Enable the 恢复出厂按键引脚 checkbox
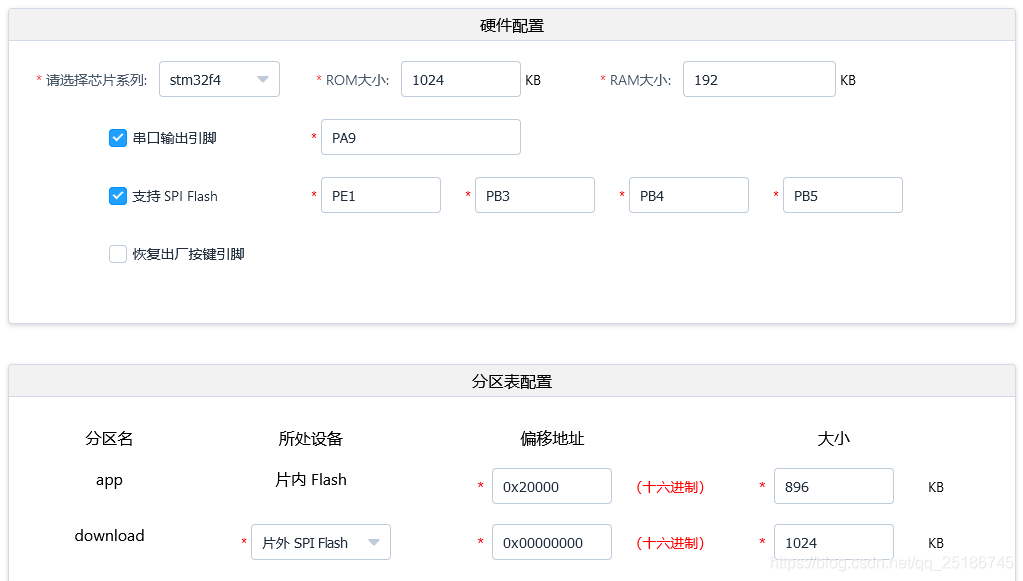 (x=117, y=254)
